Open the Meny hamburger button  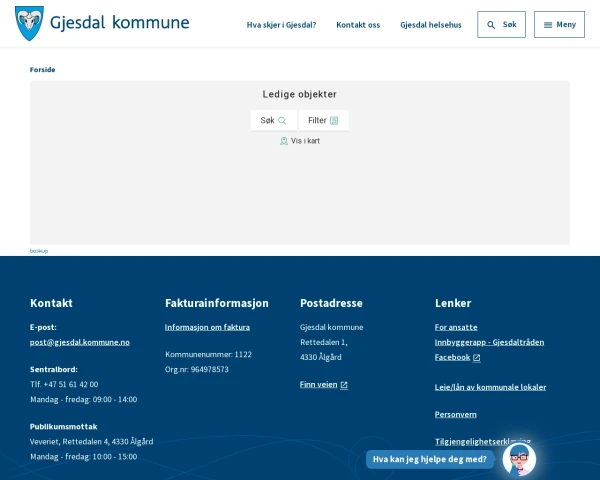(559, 24)
